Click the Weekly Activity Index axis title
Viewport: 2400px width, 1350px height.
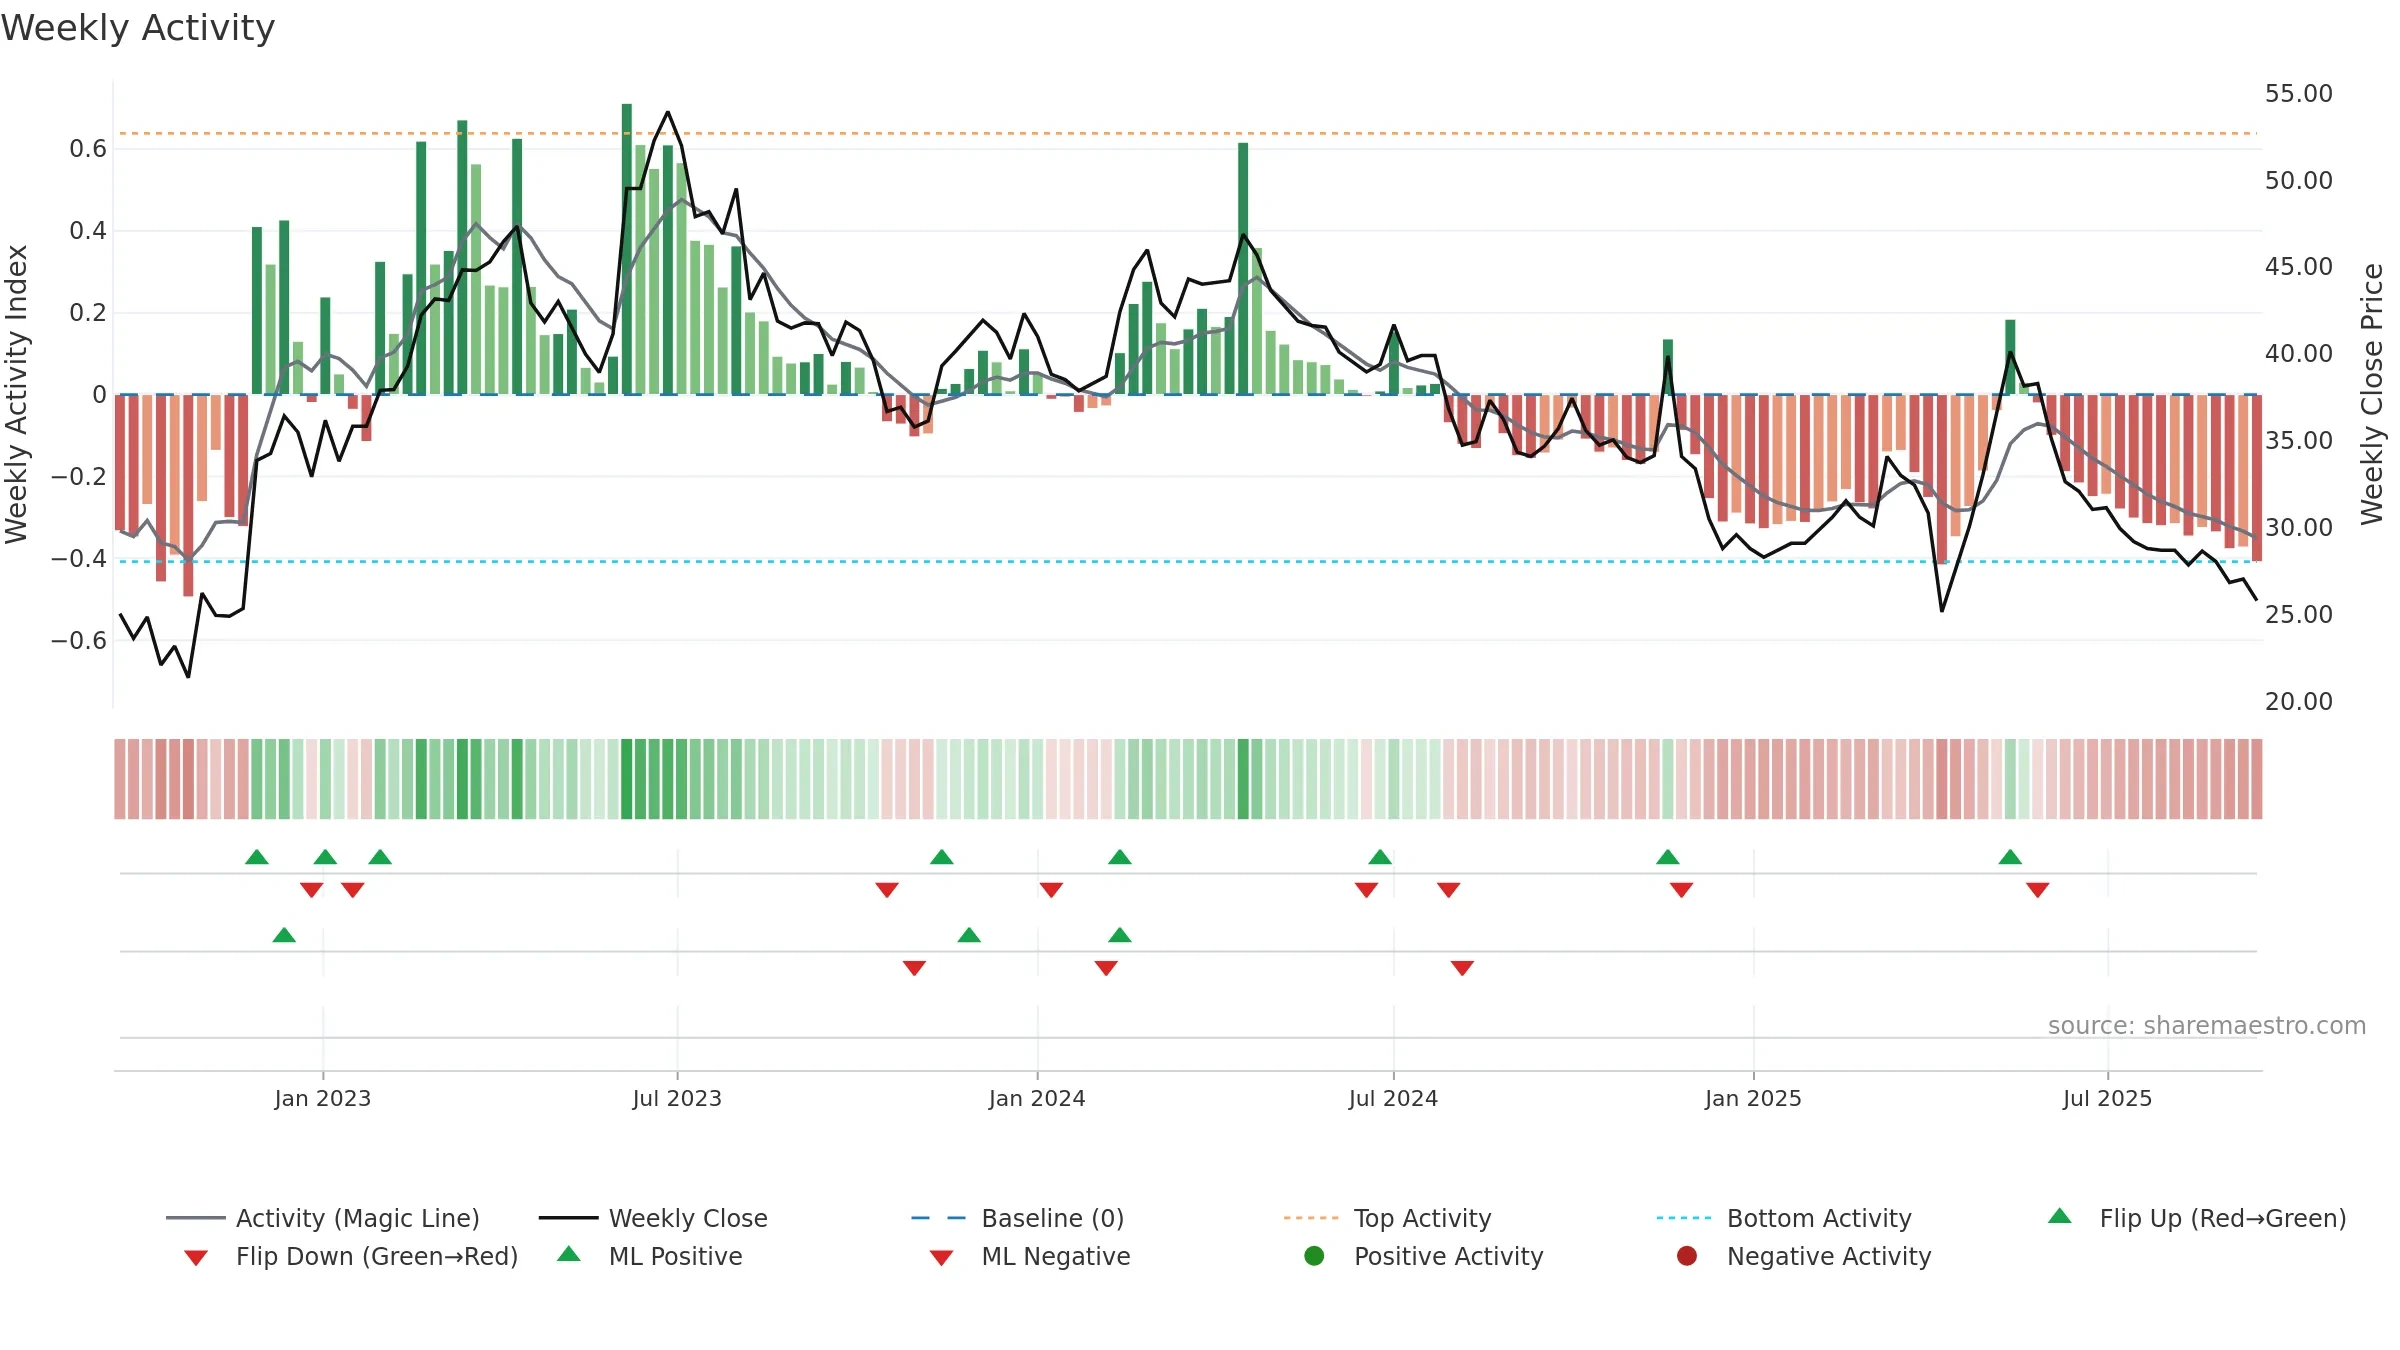coord(17,394)
